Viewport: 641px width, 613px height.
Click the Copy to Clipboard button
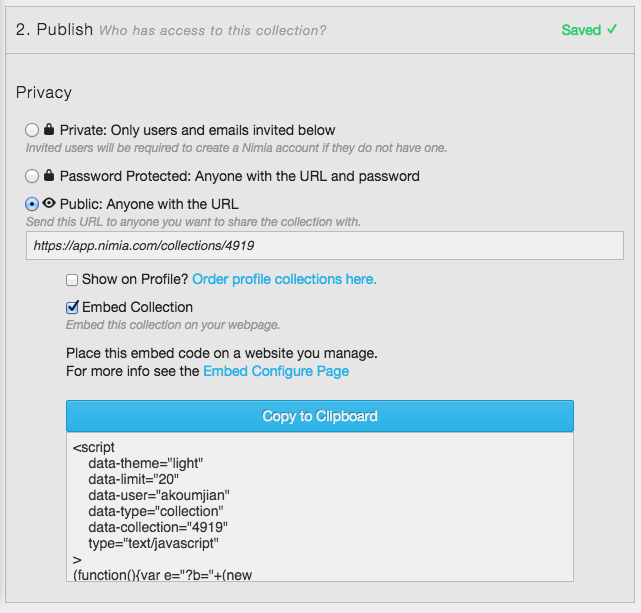pos(320,416)
